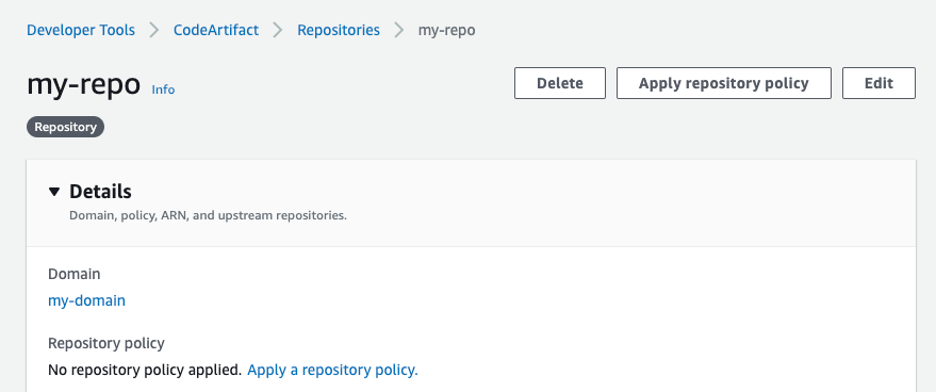Click the Domain field label
This screenshot has height=392, width=936.
click(74, 274)
